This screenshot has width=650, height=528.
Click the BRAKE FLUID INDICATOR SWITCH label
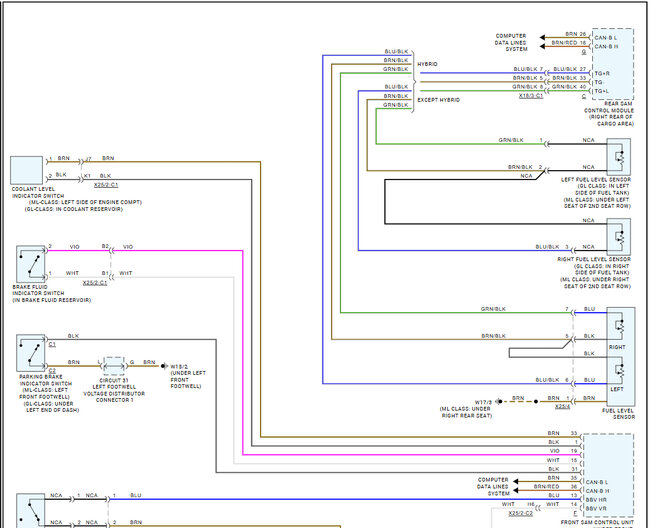pos(38,290)
